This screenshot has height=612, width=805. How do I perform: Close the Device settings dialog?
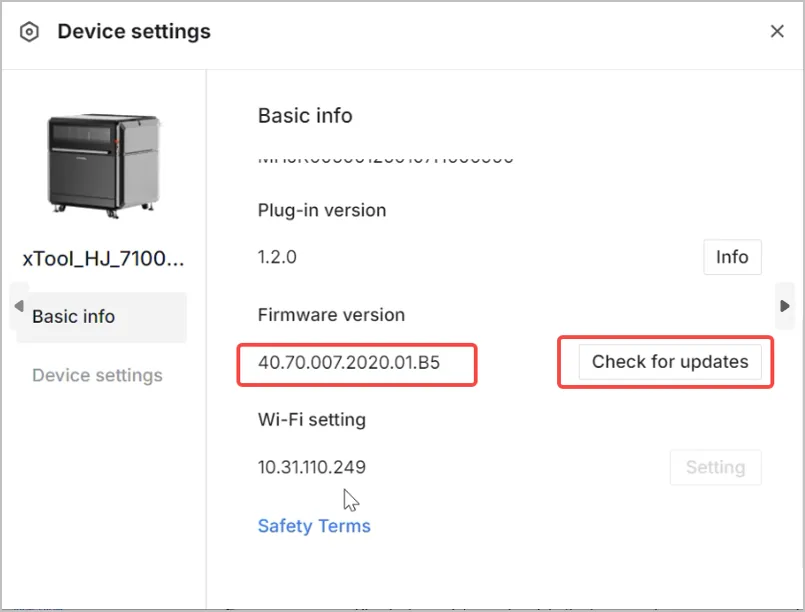click(x=777, y=31)
